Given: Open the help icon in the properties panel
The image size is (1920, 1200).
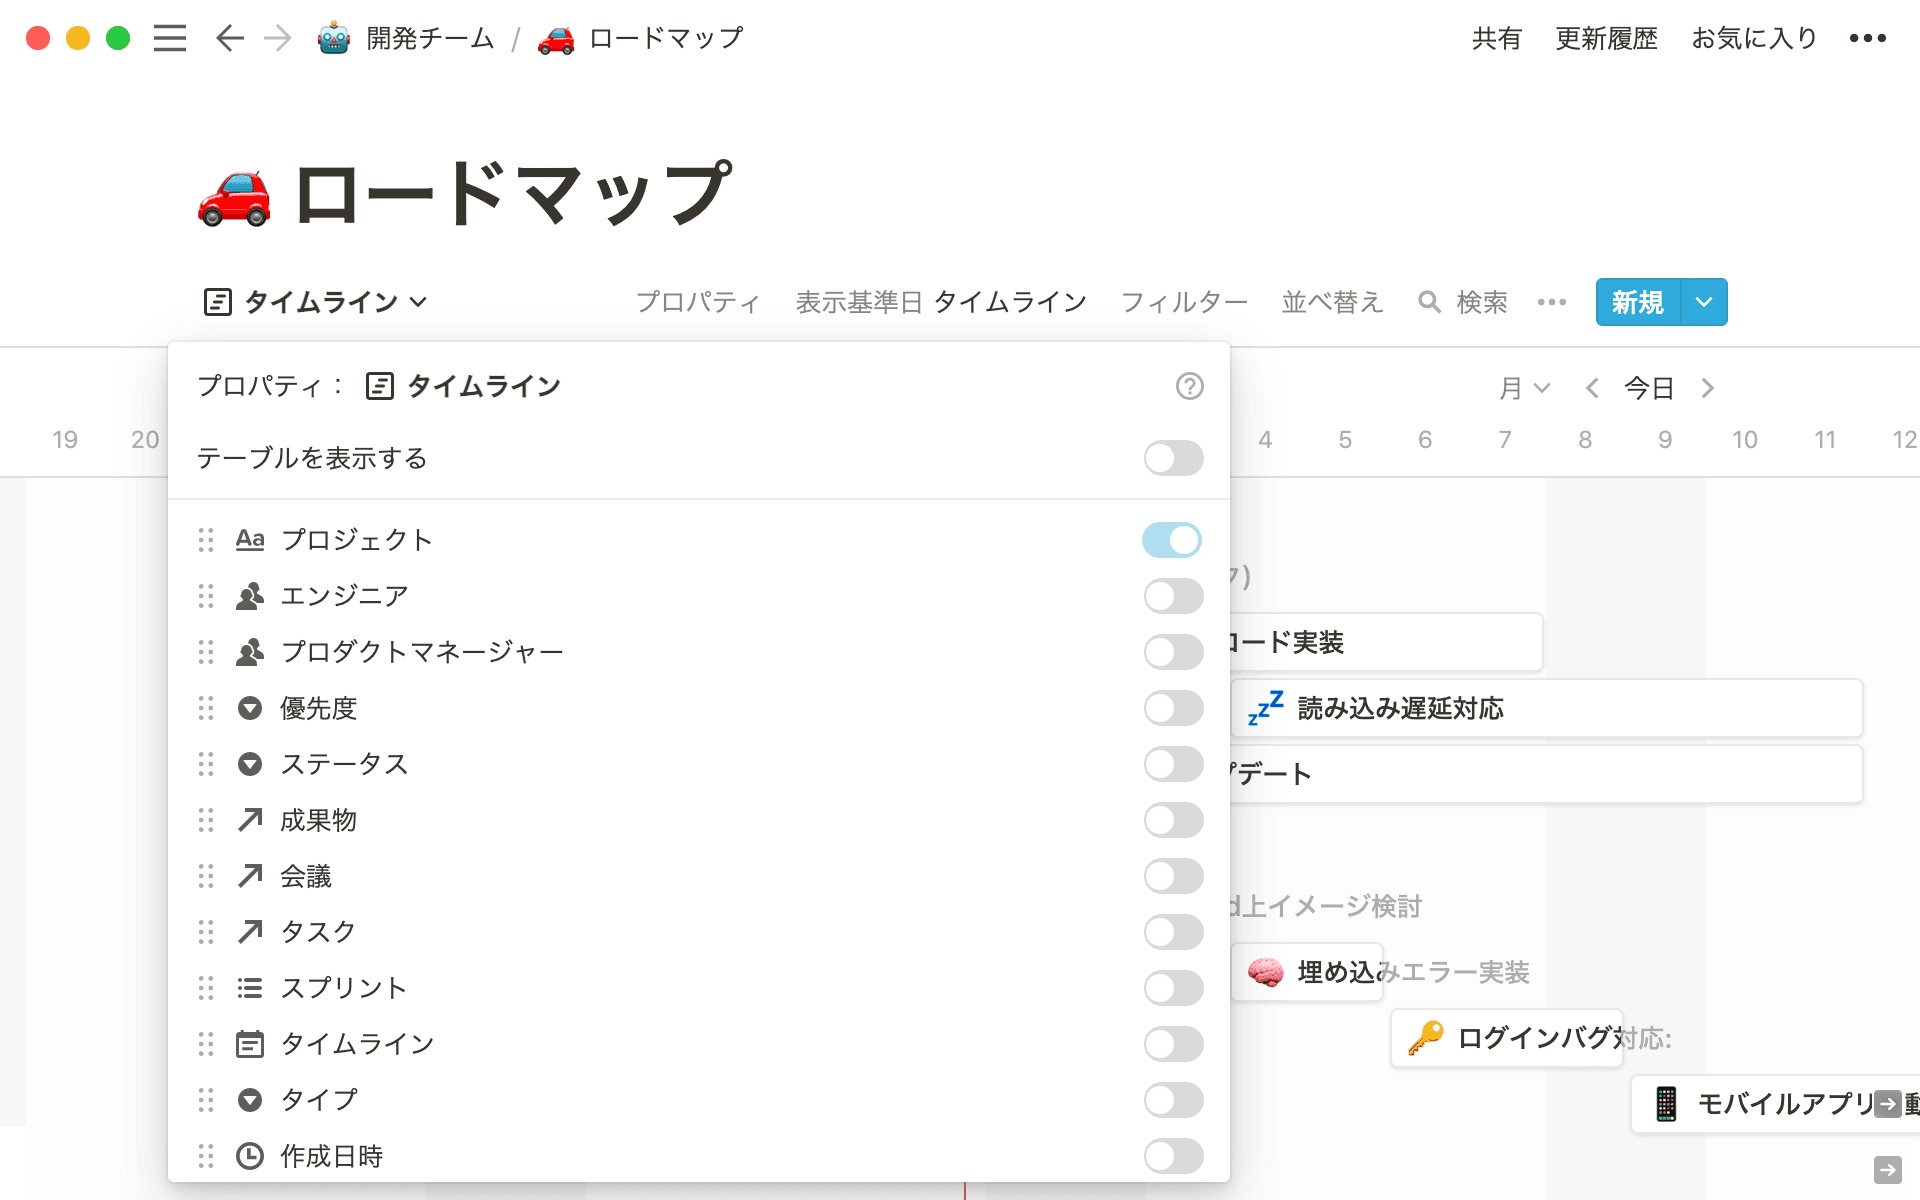Looking at the screenshot, I should pos(1190,386).
